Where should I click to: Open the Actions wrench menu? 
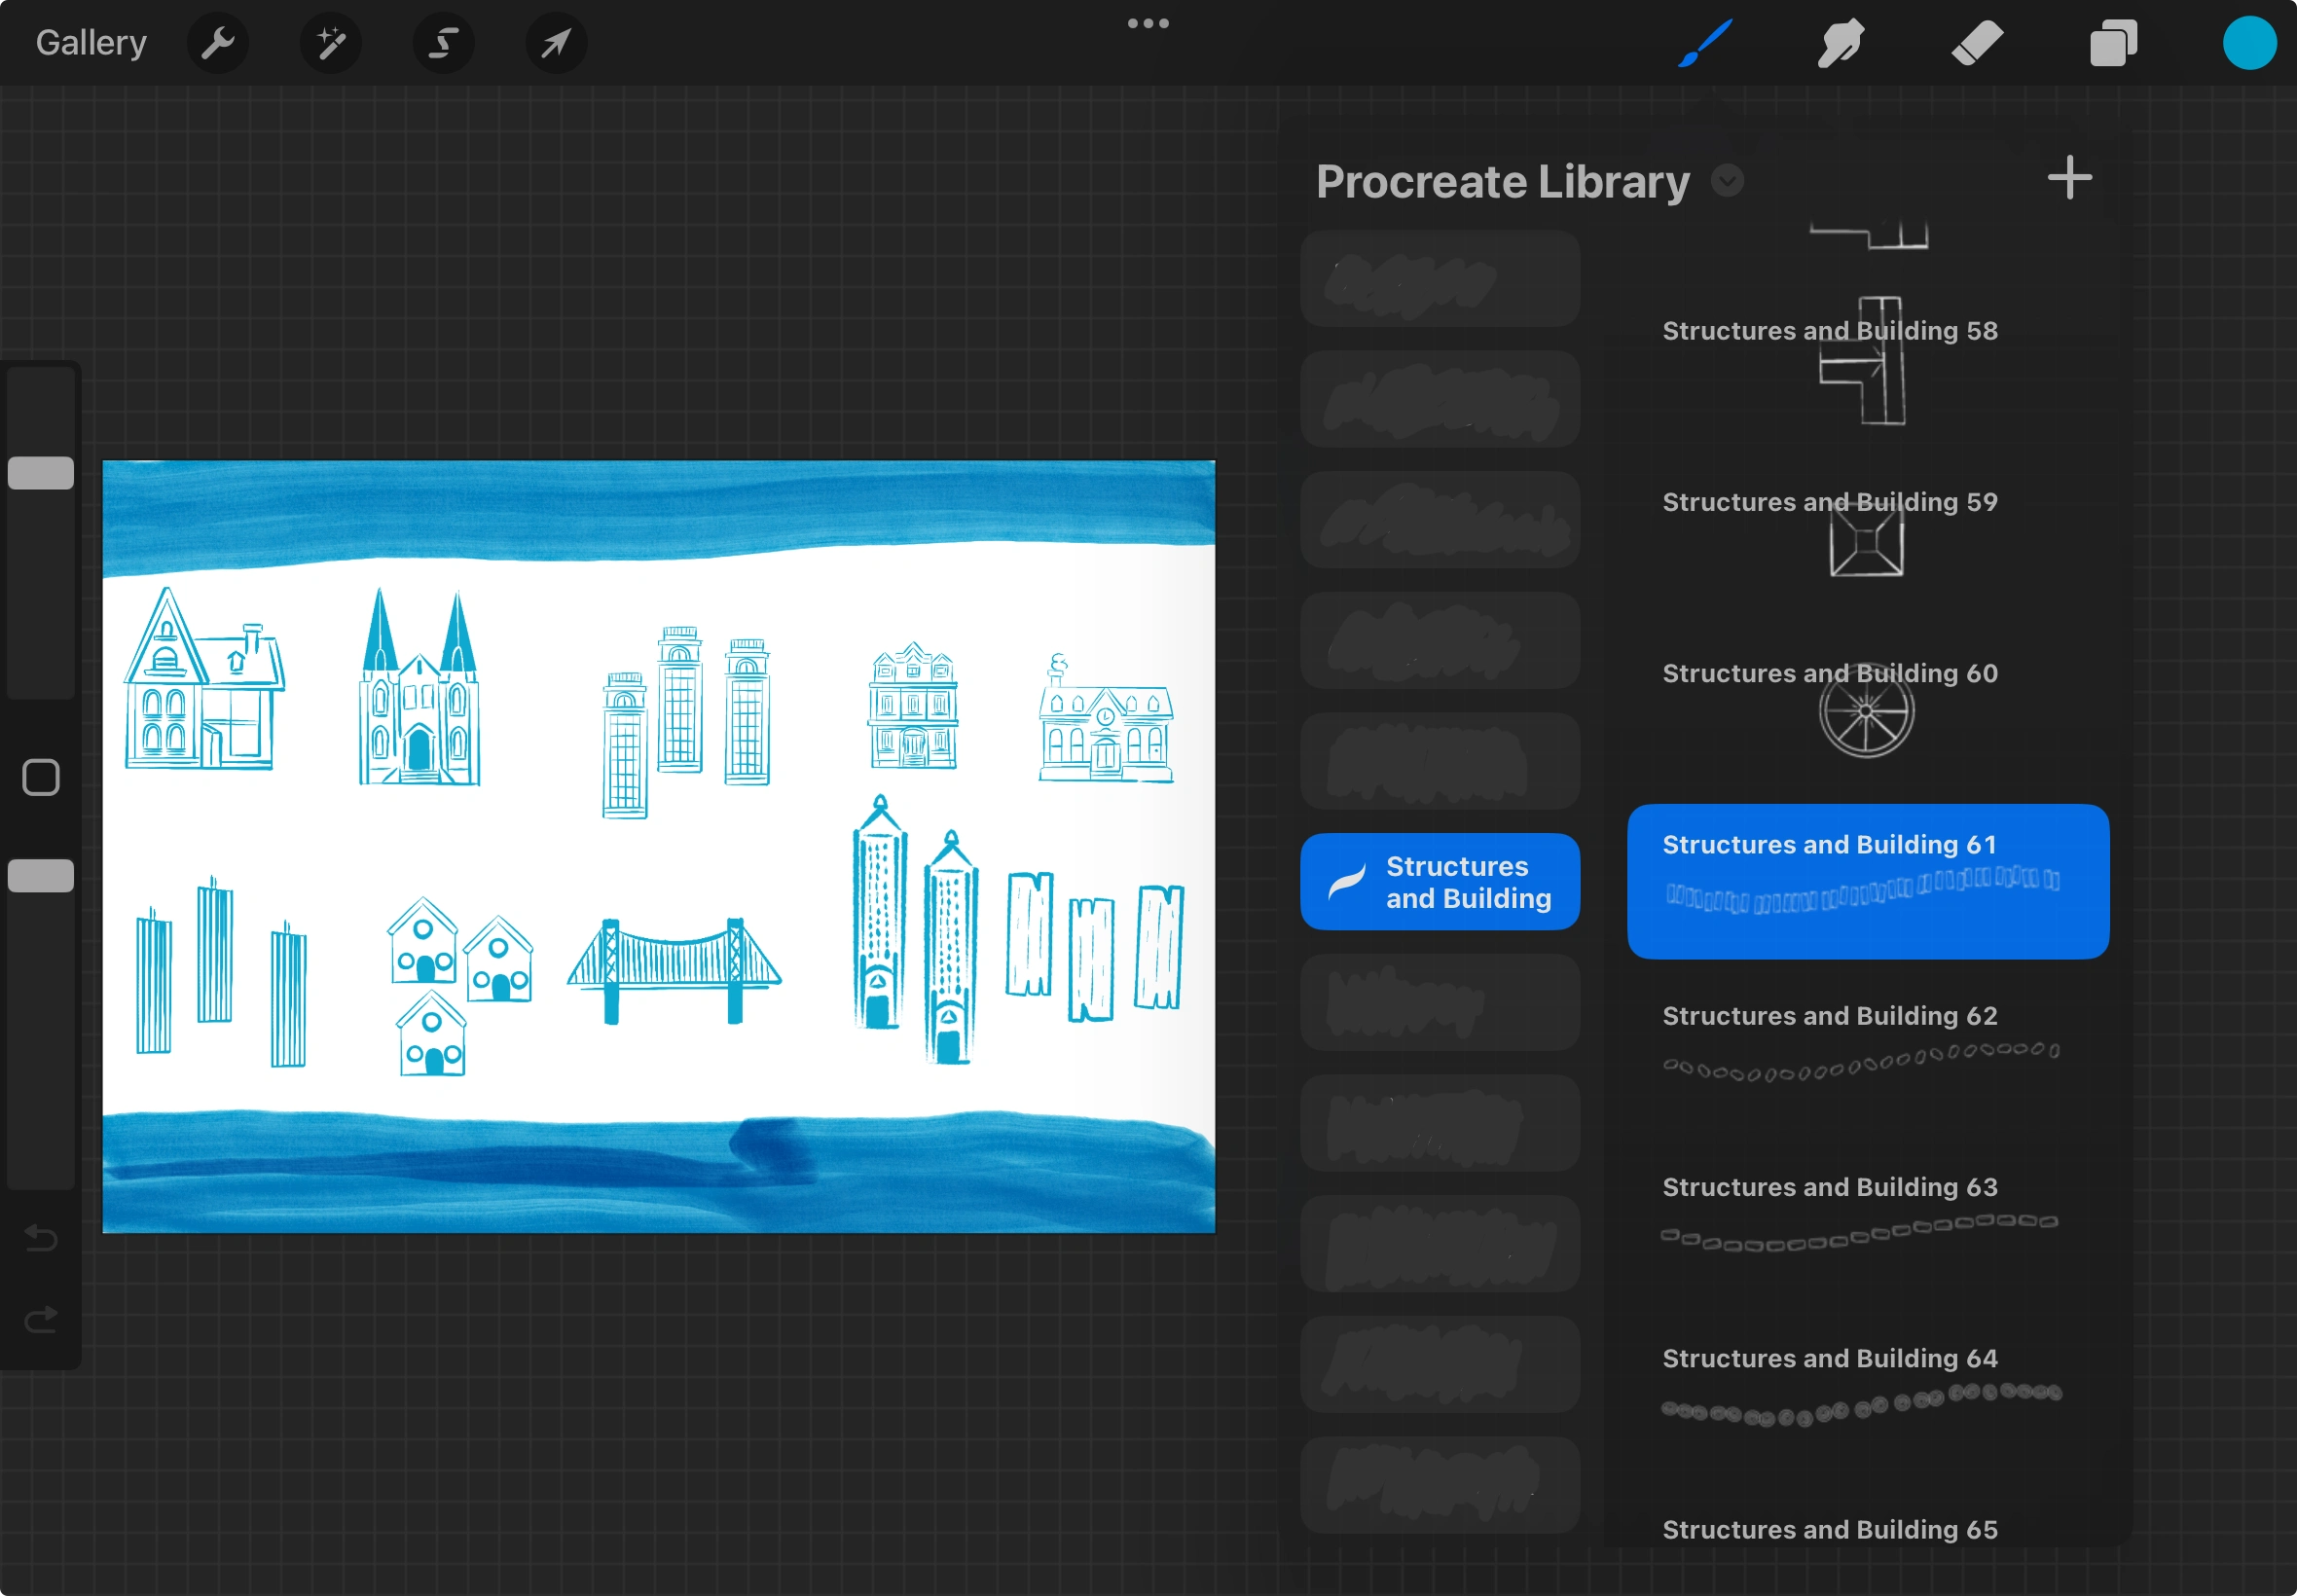[217, 43]
